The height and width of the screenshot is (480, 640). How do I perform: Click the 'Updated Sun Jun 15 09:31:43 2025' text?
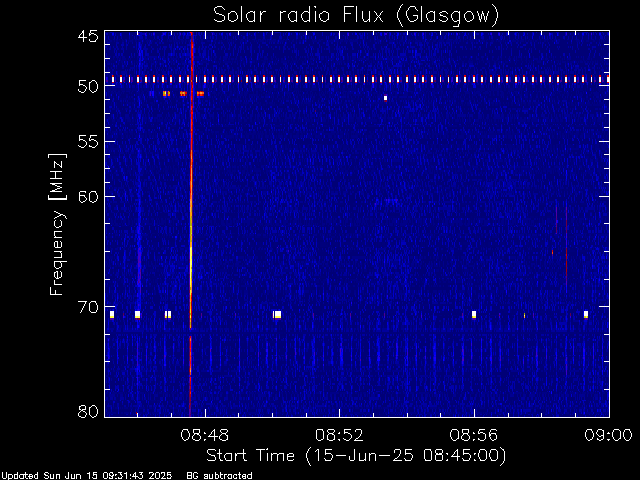pyautogui.click(x=86, y=476)
